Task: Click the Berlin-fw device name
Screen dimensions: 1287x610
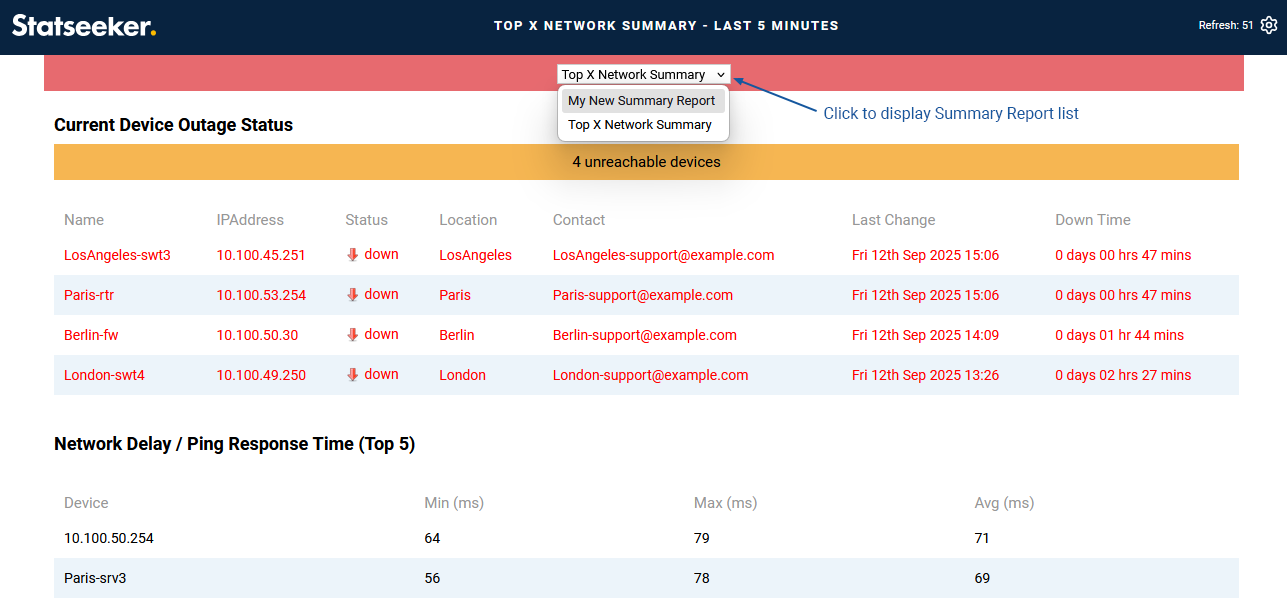Action: (x=91, y=335)
